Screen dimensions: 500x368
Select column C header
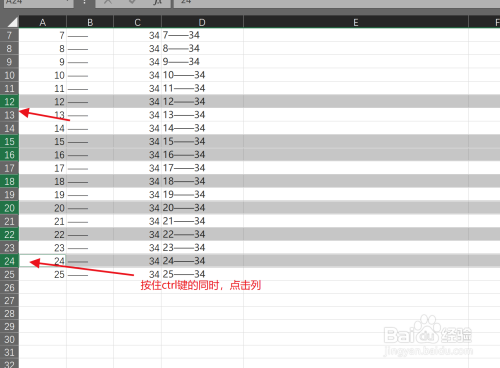click(137, 22)
